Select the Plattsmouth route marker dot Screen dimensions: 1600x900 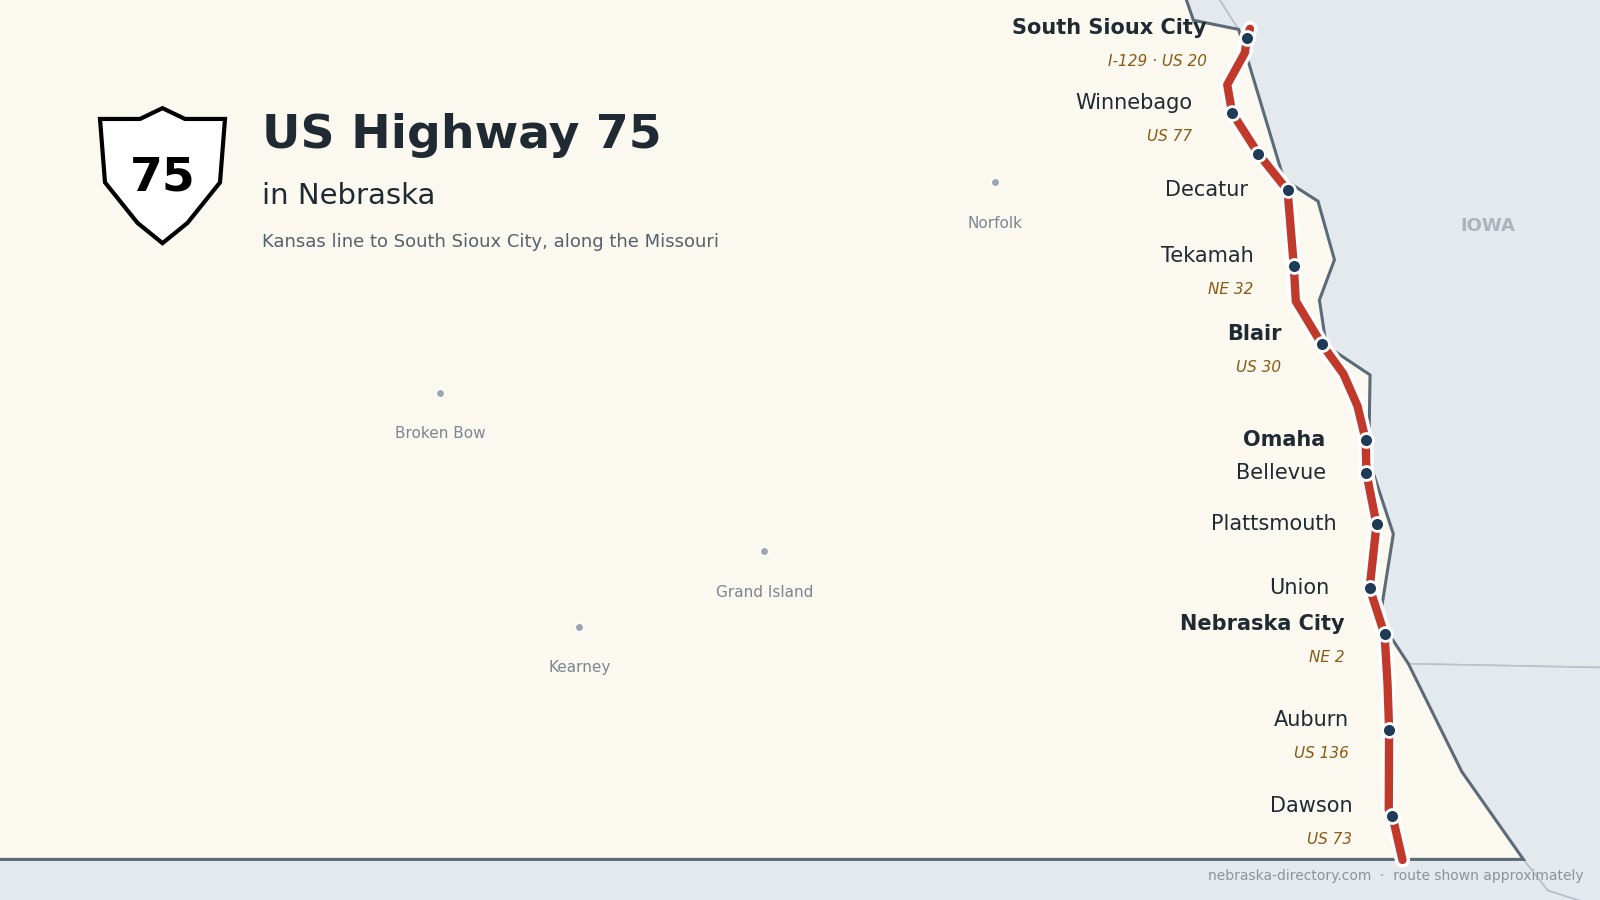click(1377, 524)
